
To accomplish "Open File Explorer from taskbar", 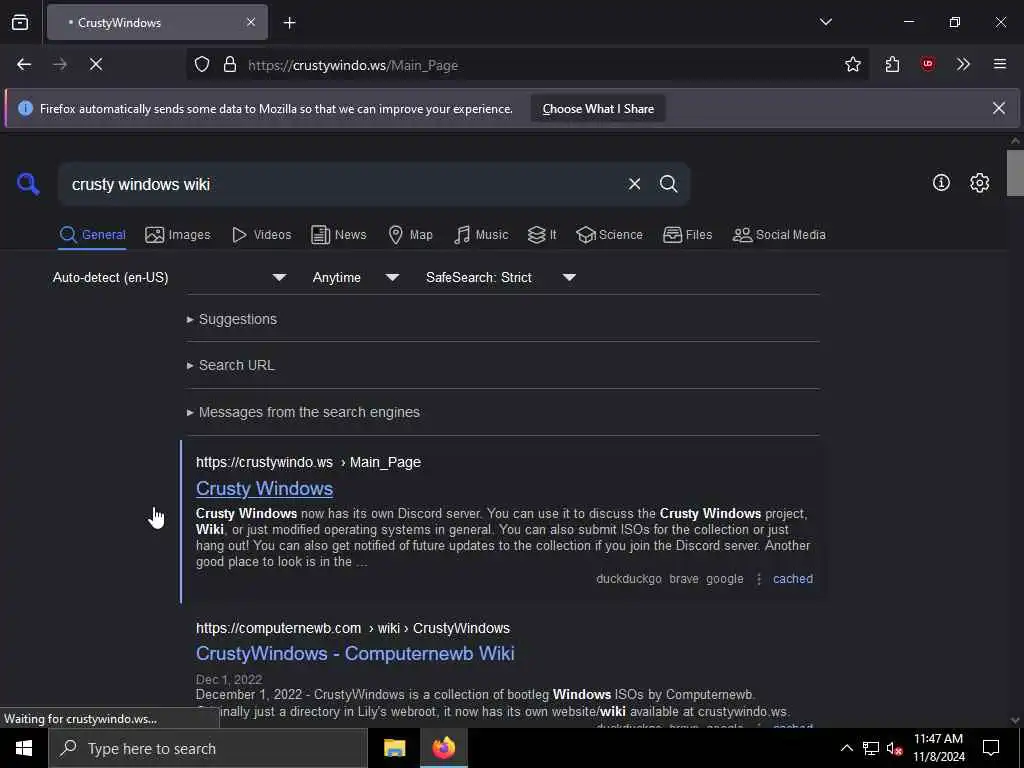I will pos(394,748).
